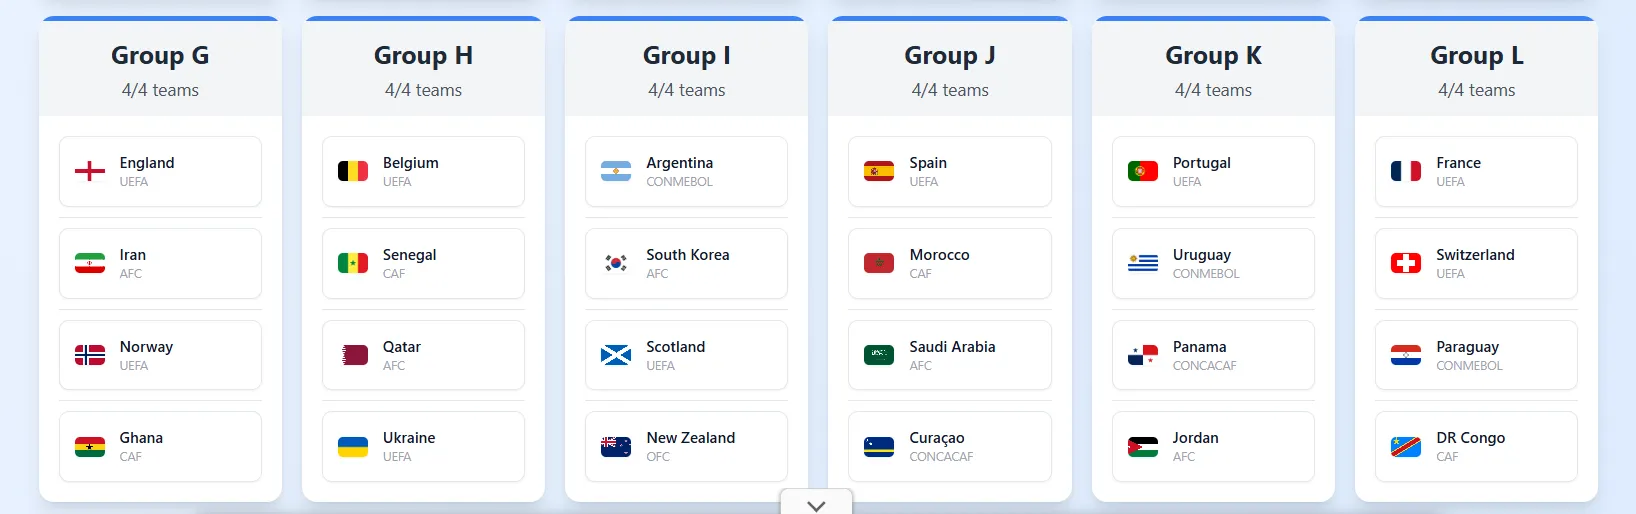Click the Switzerland flag icon
1636x514 pixels.
[x=1406, y=264]
